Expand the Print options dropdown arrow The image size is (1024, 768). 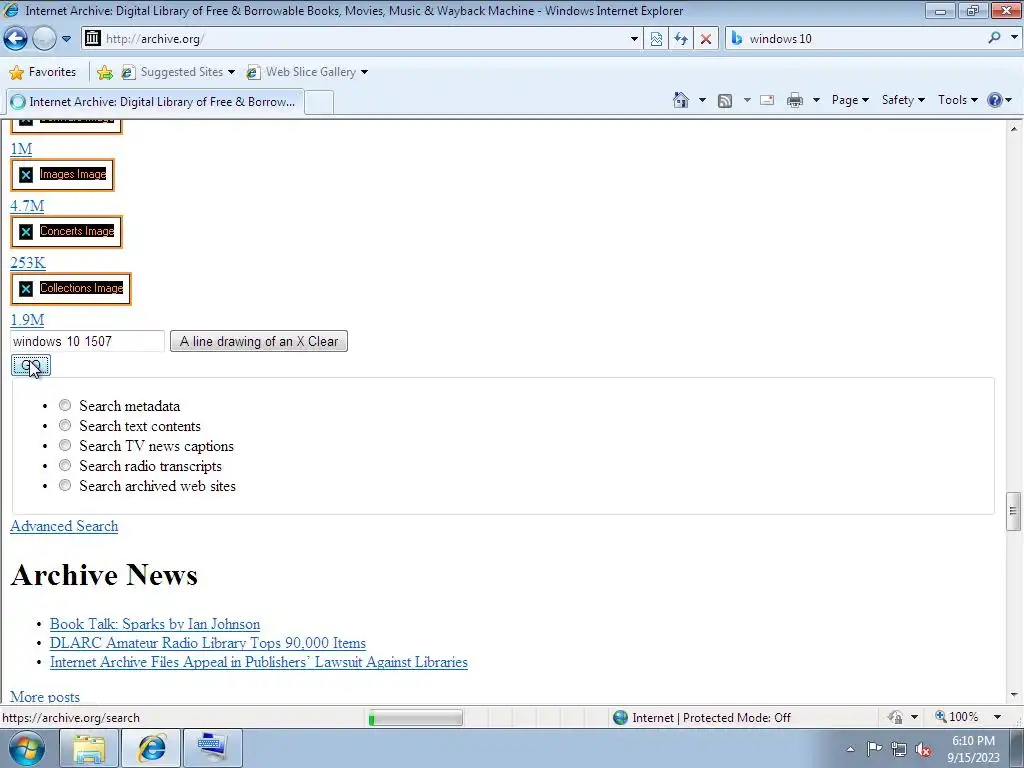(x=816, y=100)
